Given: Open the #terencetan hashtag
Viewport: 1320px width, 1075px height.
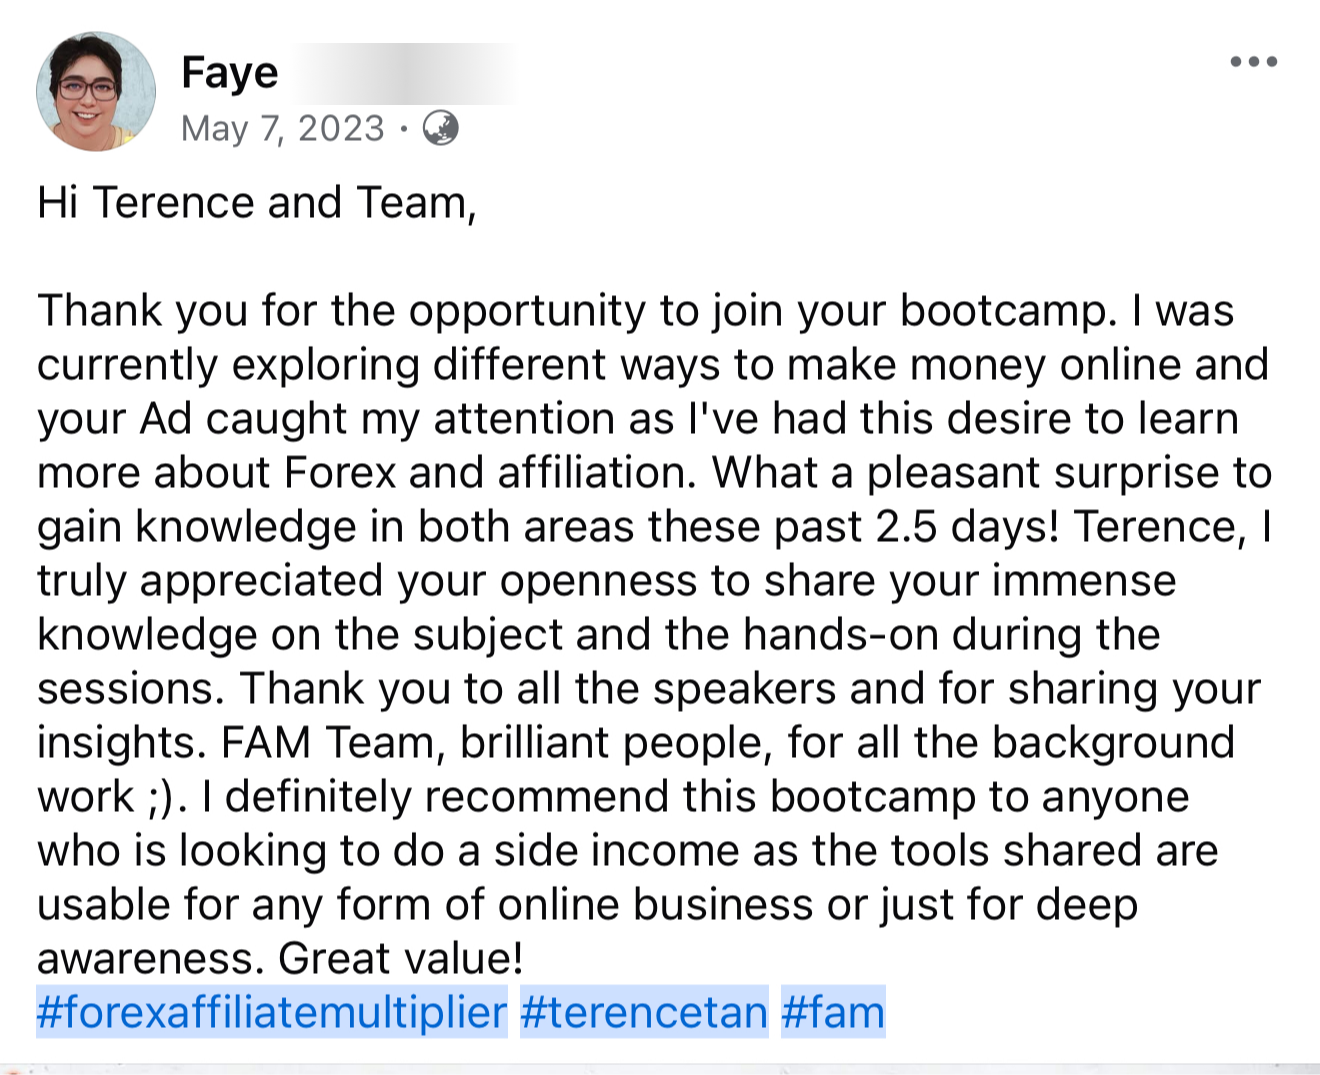Looking at the screenshot, I should click(x=644, y=1012).
